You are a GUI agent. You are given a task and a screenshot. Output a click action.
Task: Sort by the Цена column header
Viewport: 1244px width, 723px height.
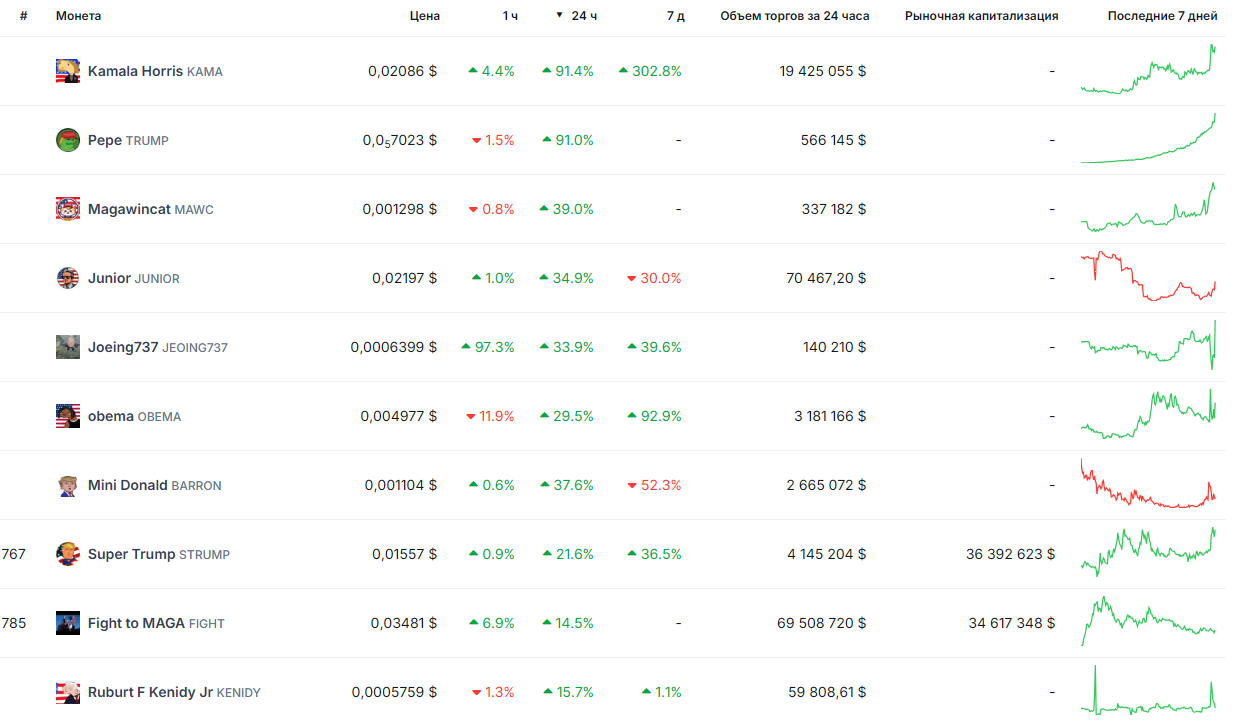coord(425,16)
